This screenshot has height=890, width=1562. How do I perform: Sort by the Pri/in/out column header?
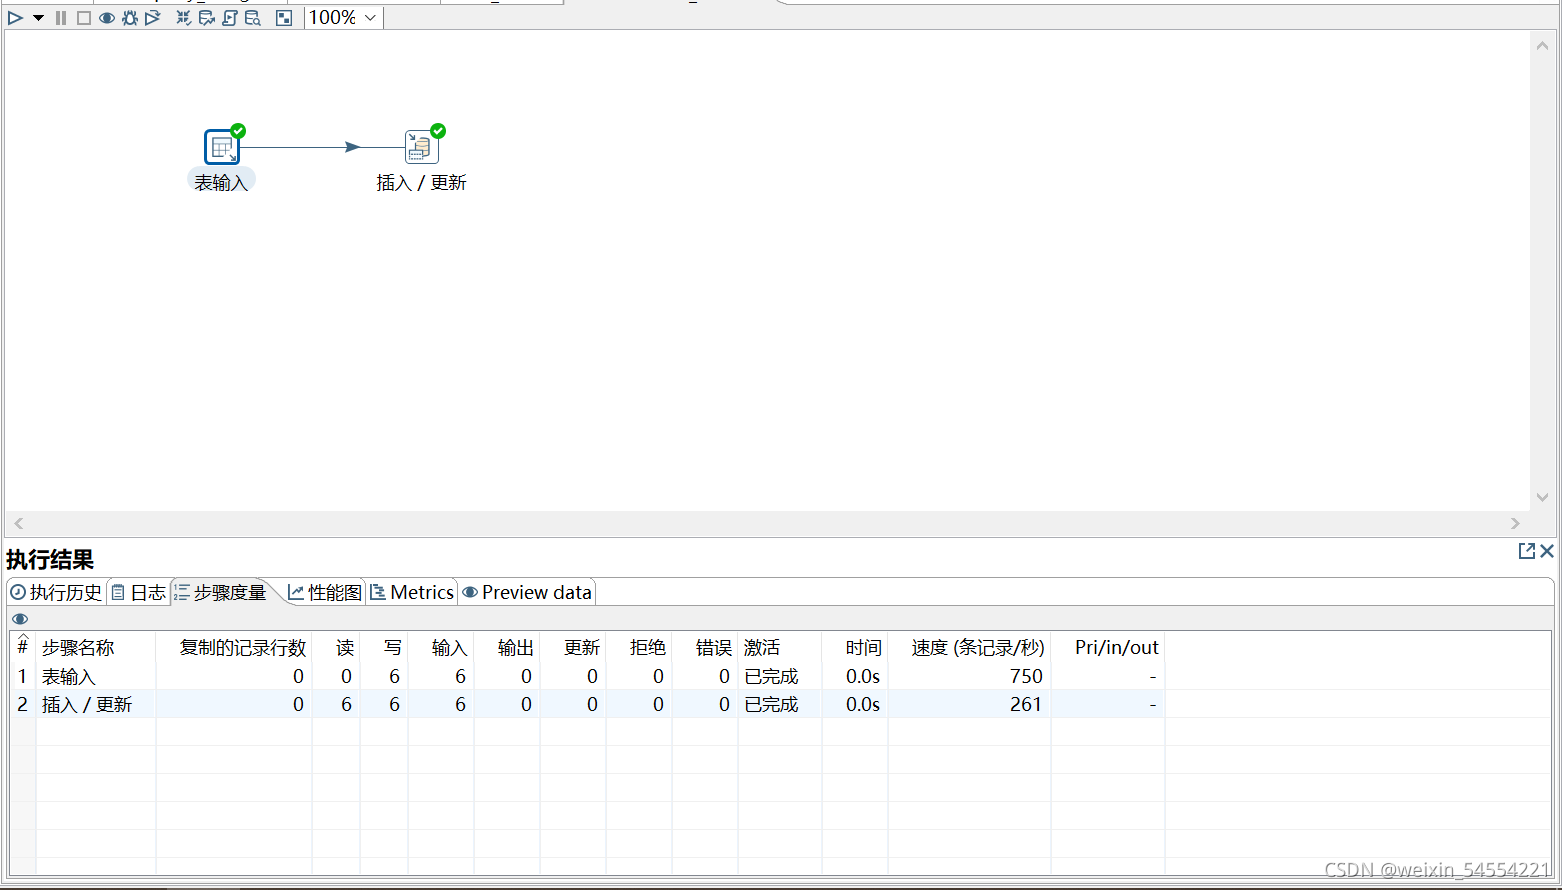(1108, 647)
